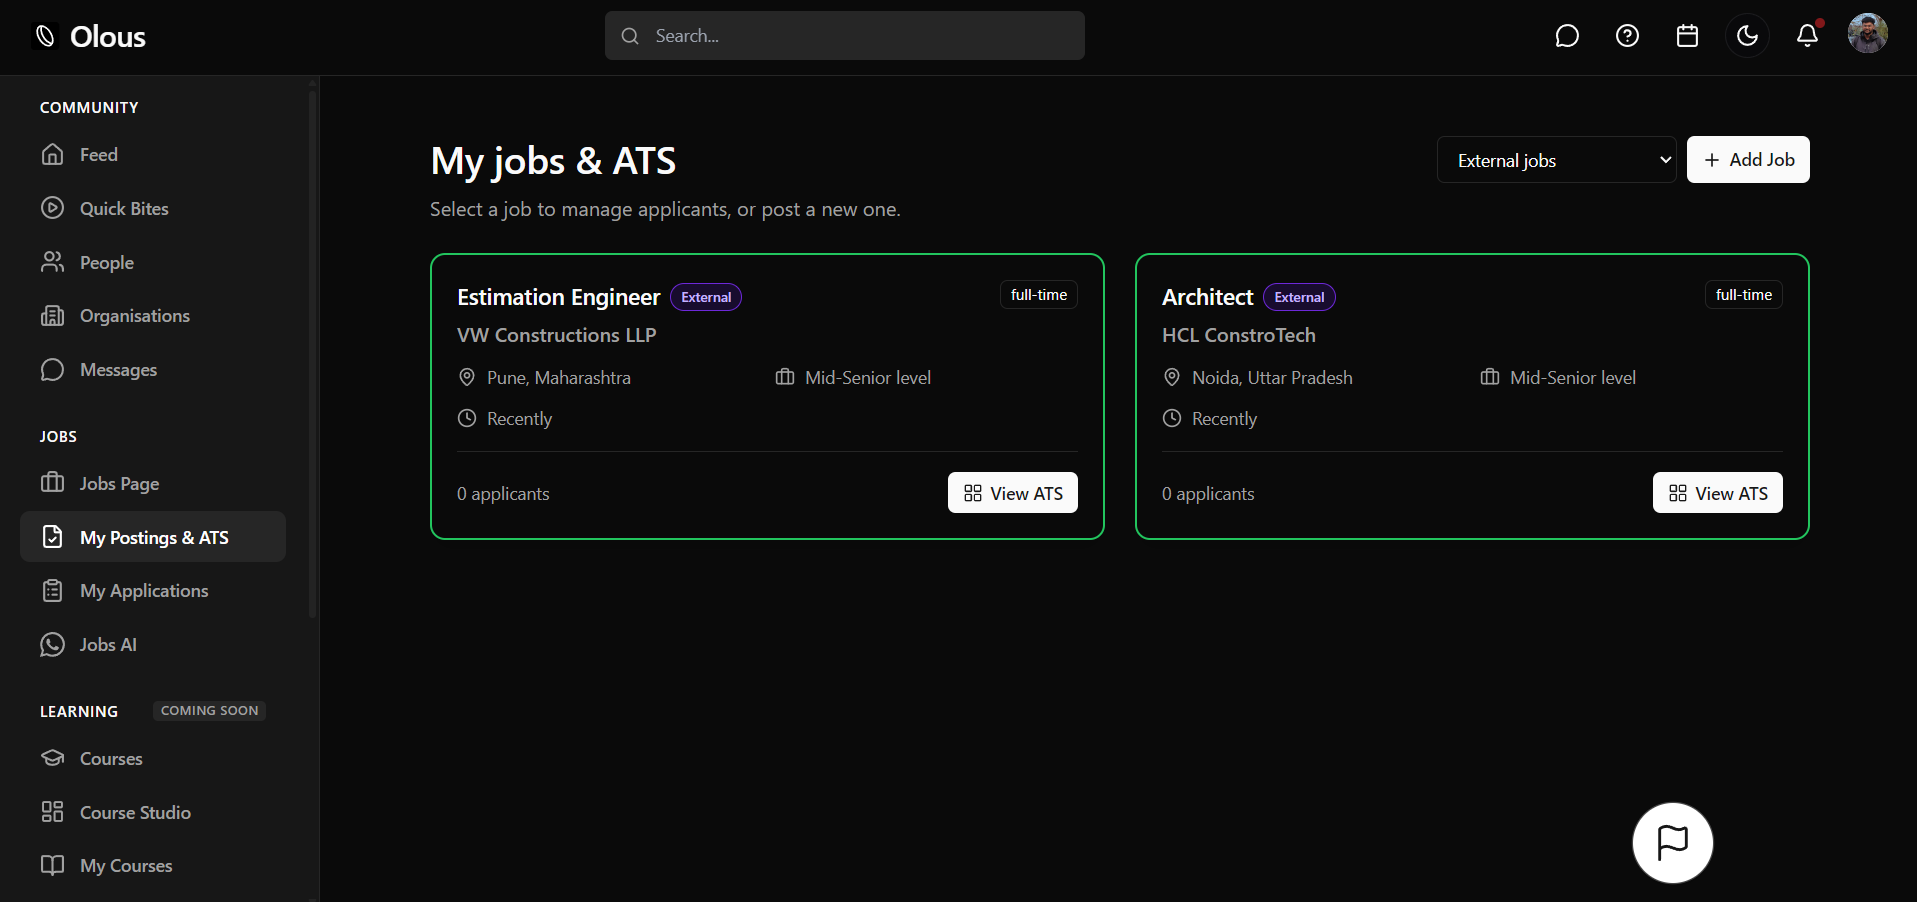View ATS for Estimation Engineer
This screenshot has width=1917, height=902.
click(x=1012, y=493)
